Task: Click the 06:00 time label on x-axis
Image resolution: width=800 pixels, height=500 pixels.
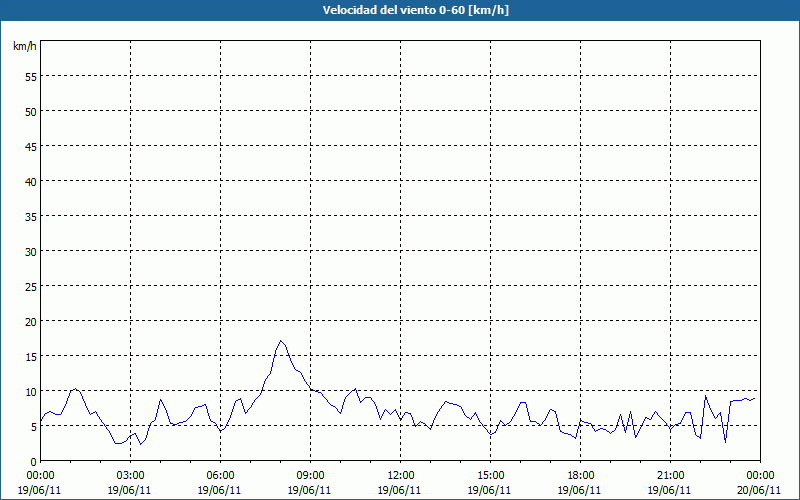Action: coord(220,476)
